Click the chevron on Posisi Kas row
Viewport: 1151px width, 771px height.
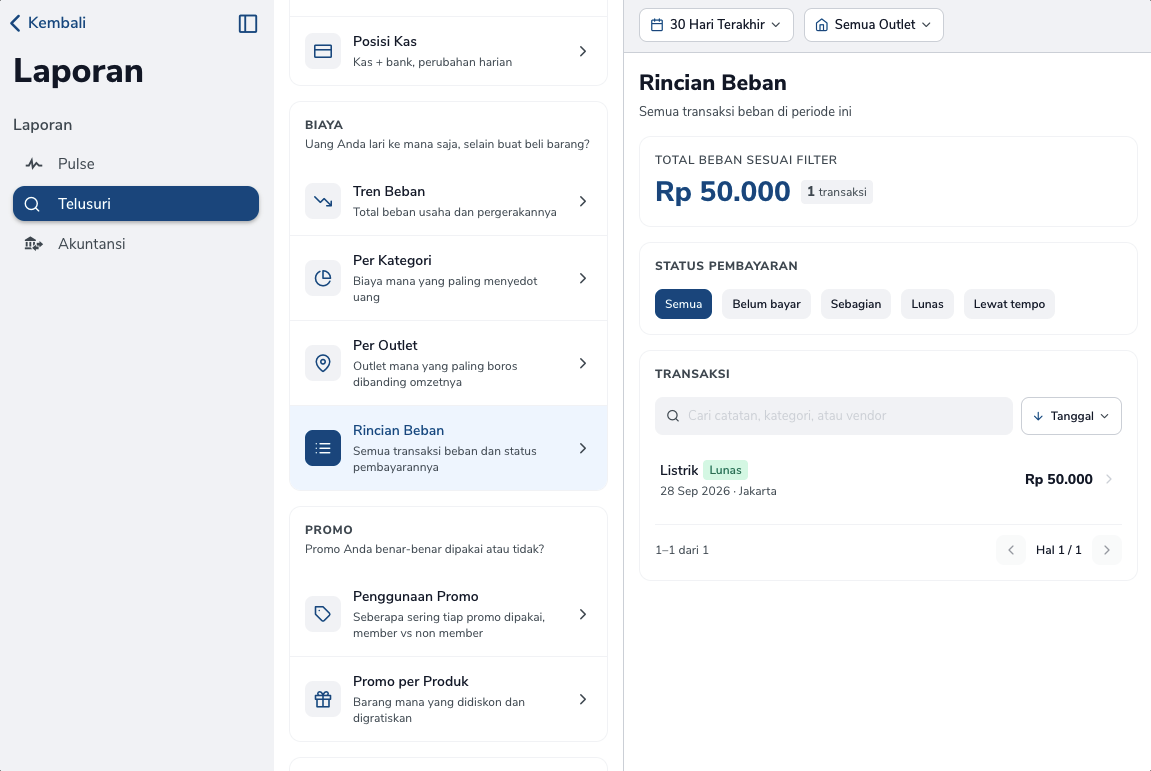click(x=583, y=51)
